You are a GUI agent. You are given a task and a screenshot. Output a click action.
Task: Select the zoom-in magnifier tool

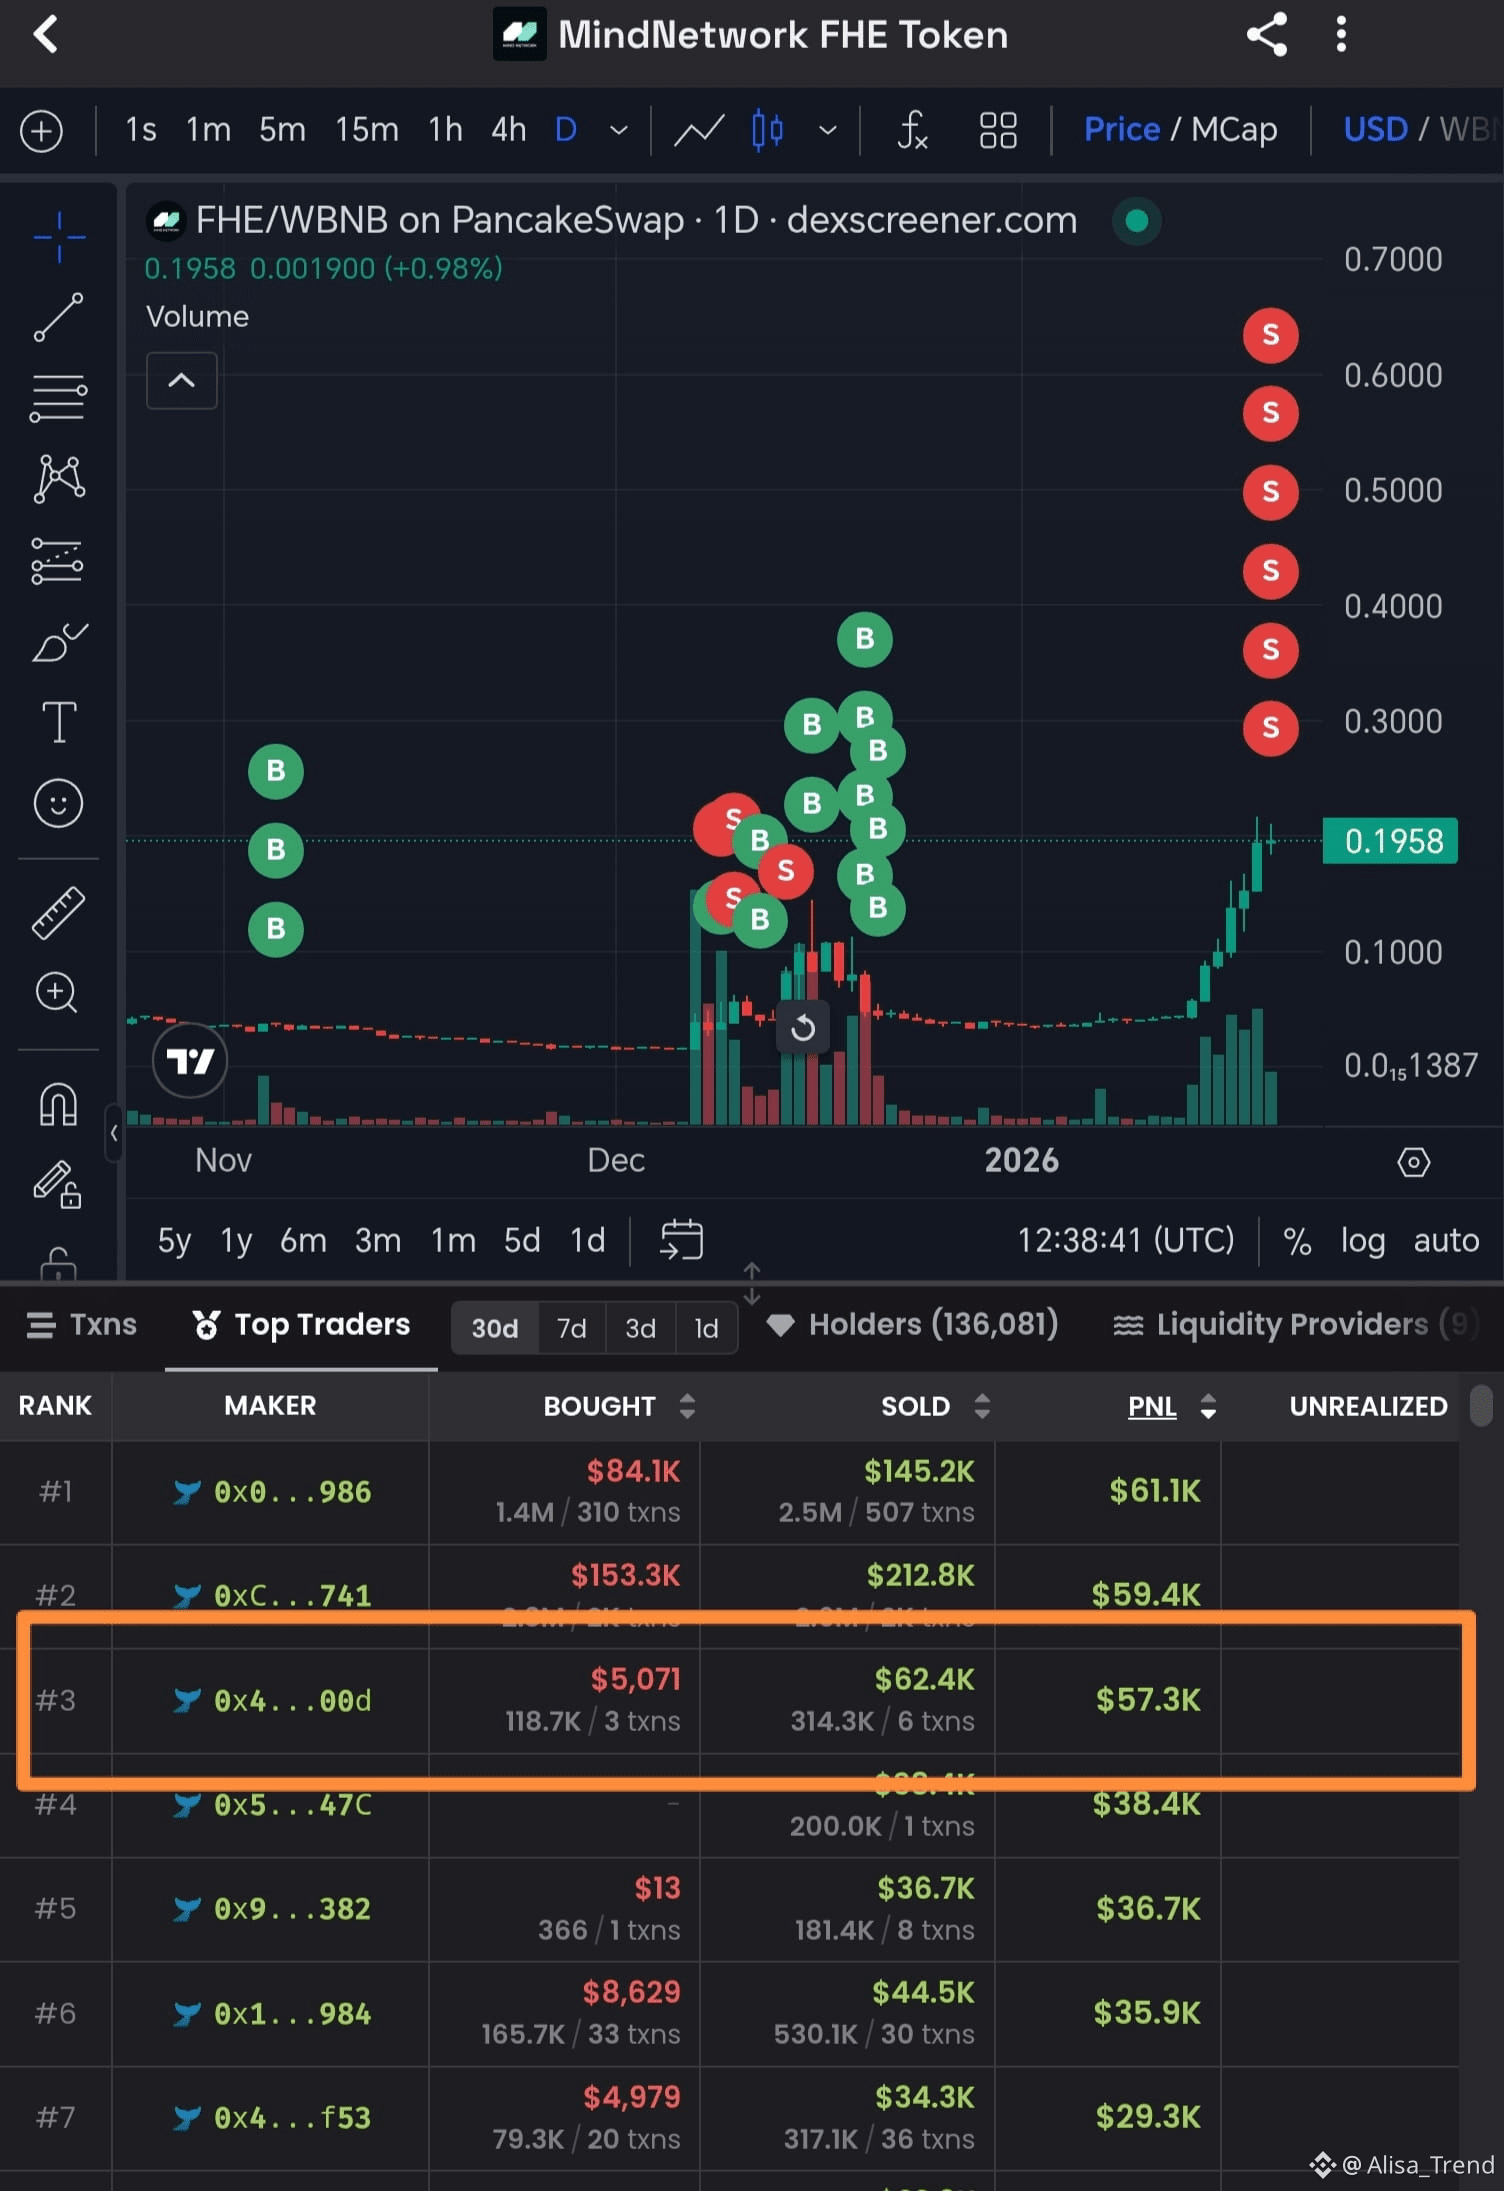[x=57, y=993]
